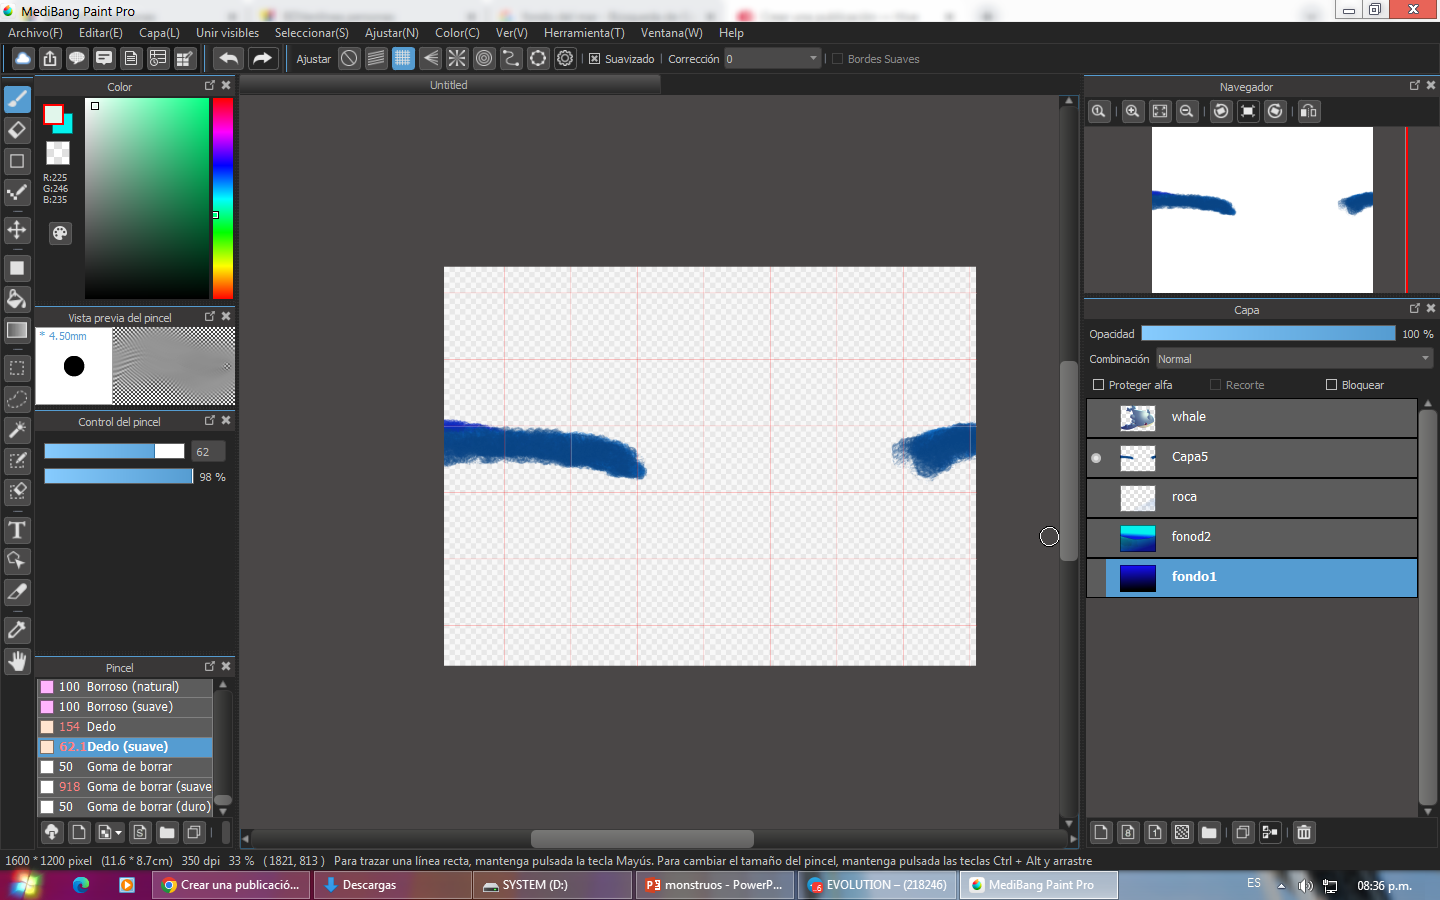
Task: Open the Archivo(F) menu
Action: (x=35, y=33)
